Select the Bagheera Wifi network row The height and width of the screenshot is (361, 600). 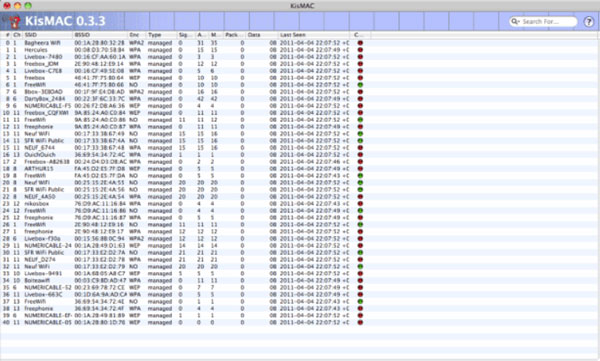coord(300,43)
